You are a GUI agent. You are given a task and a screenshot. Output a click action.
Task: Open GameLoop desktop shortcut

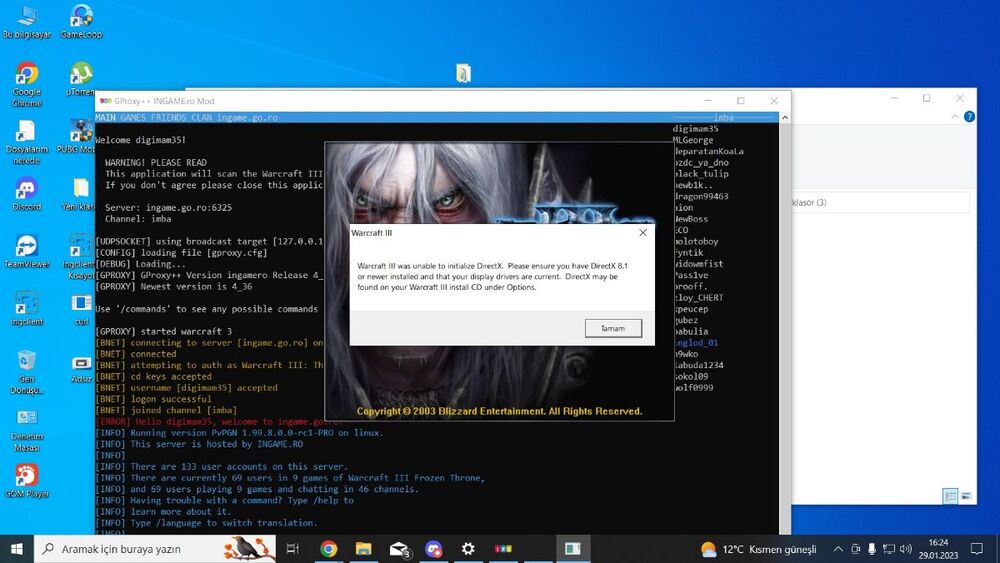pyautogui.click(x=81, y=18)
